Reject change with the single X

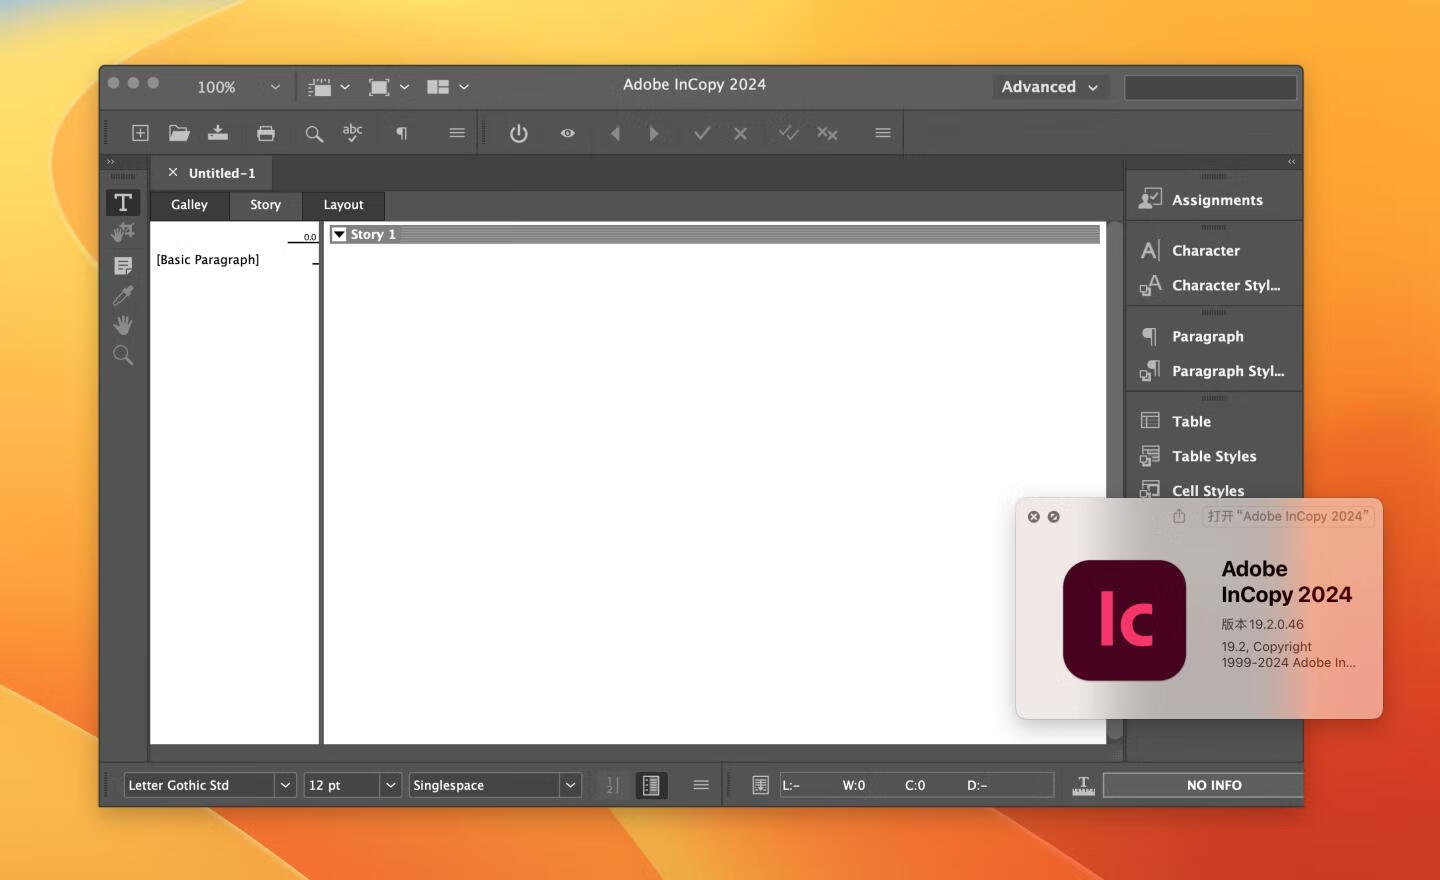pos(740,133)
